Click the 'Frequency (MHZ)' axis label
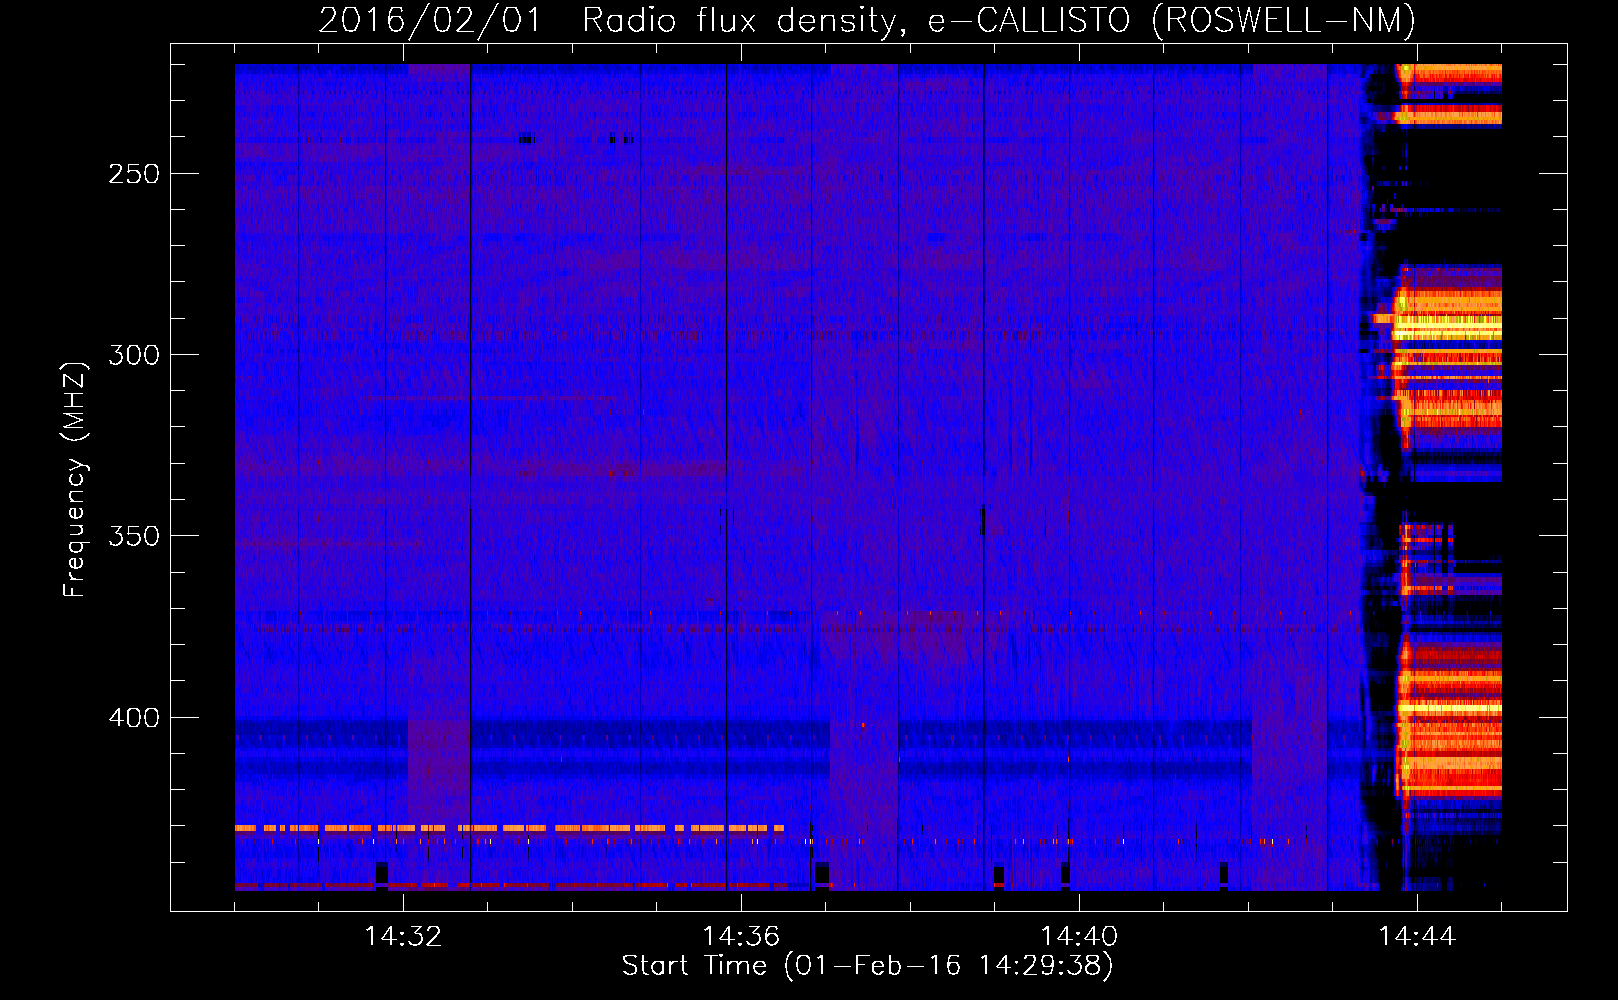1618x1000 pixels. [x=75, y=479]
